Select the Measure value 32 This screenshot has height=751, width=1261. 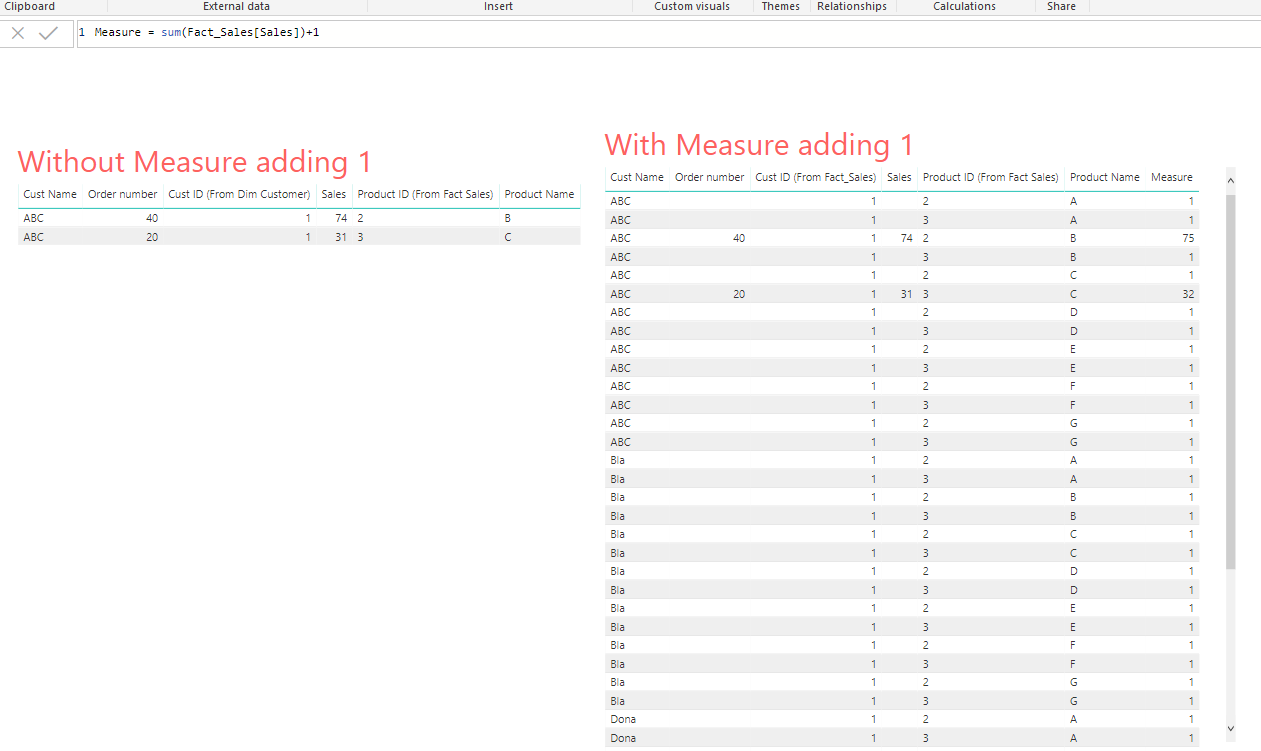[x=1186, y=294]
